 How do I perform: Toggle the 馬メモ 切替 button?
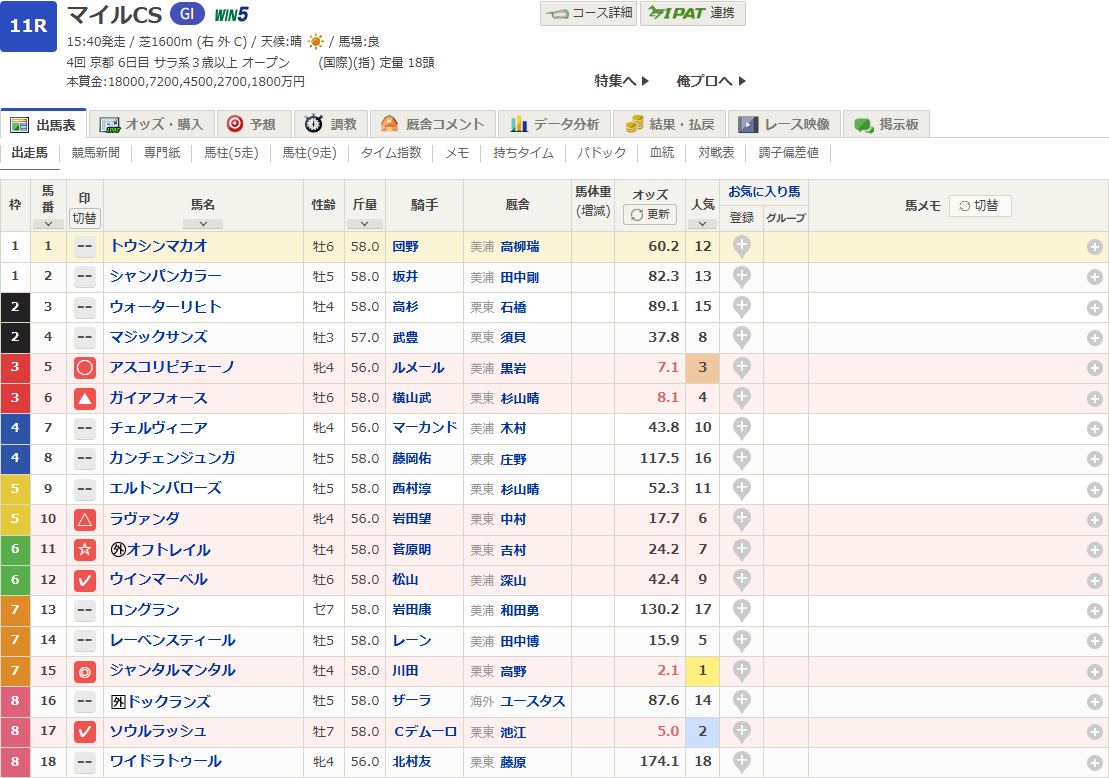click(x=979, y=205)
